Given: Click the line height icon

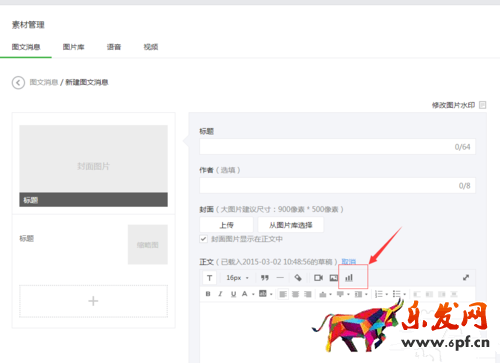Looking at the screenshot, I should pyautogui.click(x=358, y=294).
